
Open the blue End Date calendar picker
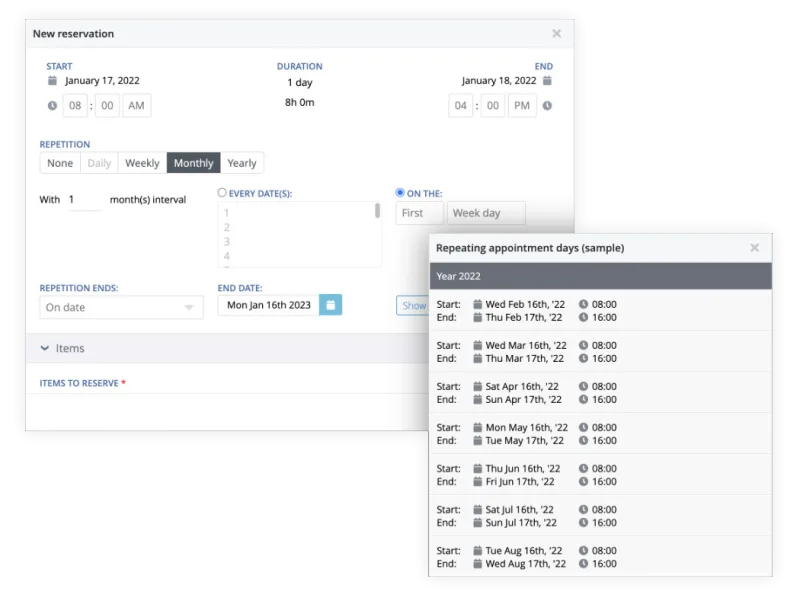[x=330, y=305]
